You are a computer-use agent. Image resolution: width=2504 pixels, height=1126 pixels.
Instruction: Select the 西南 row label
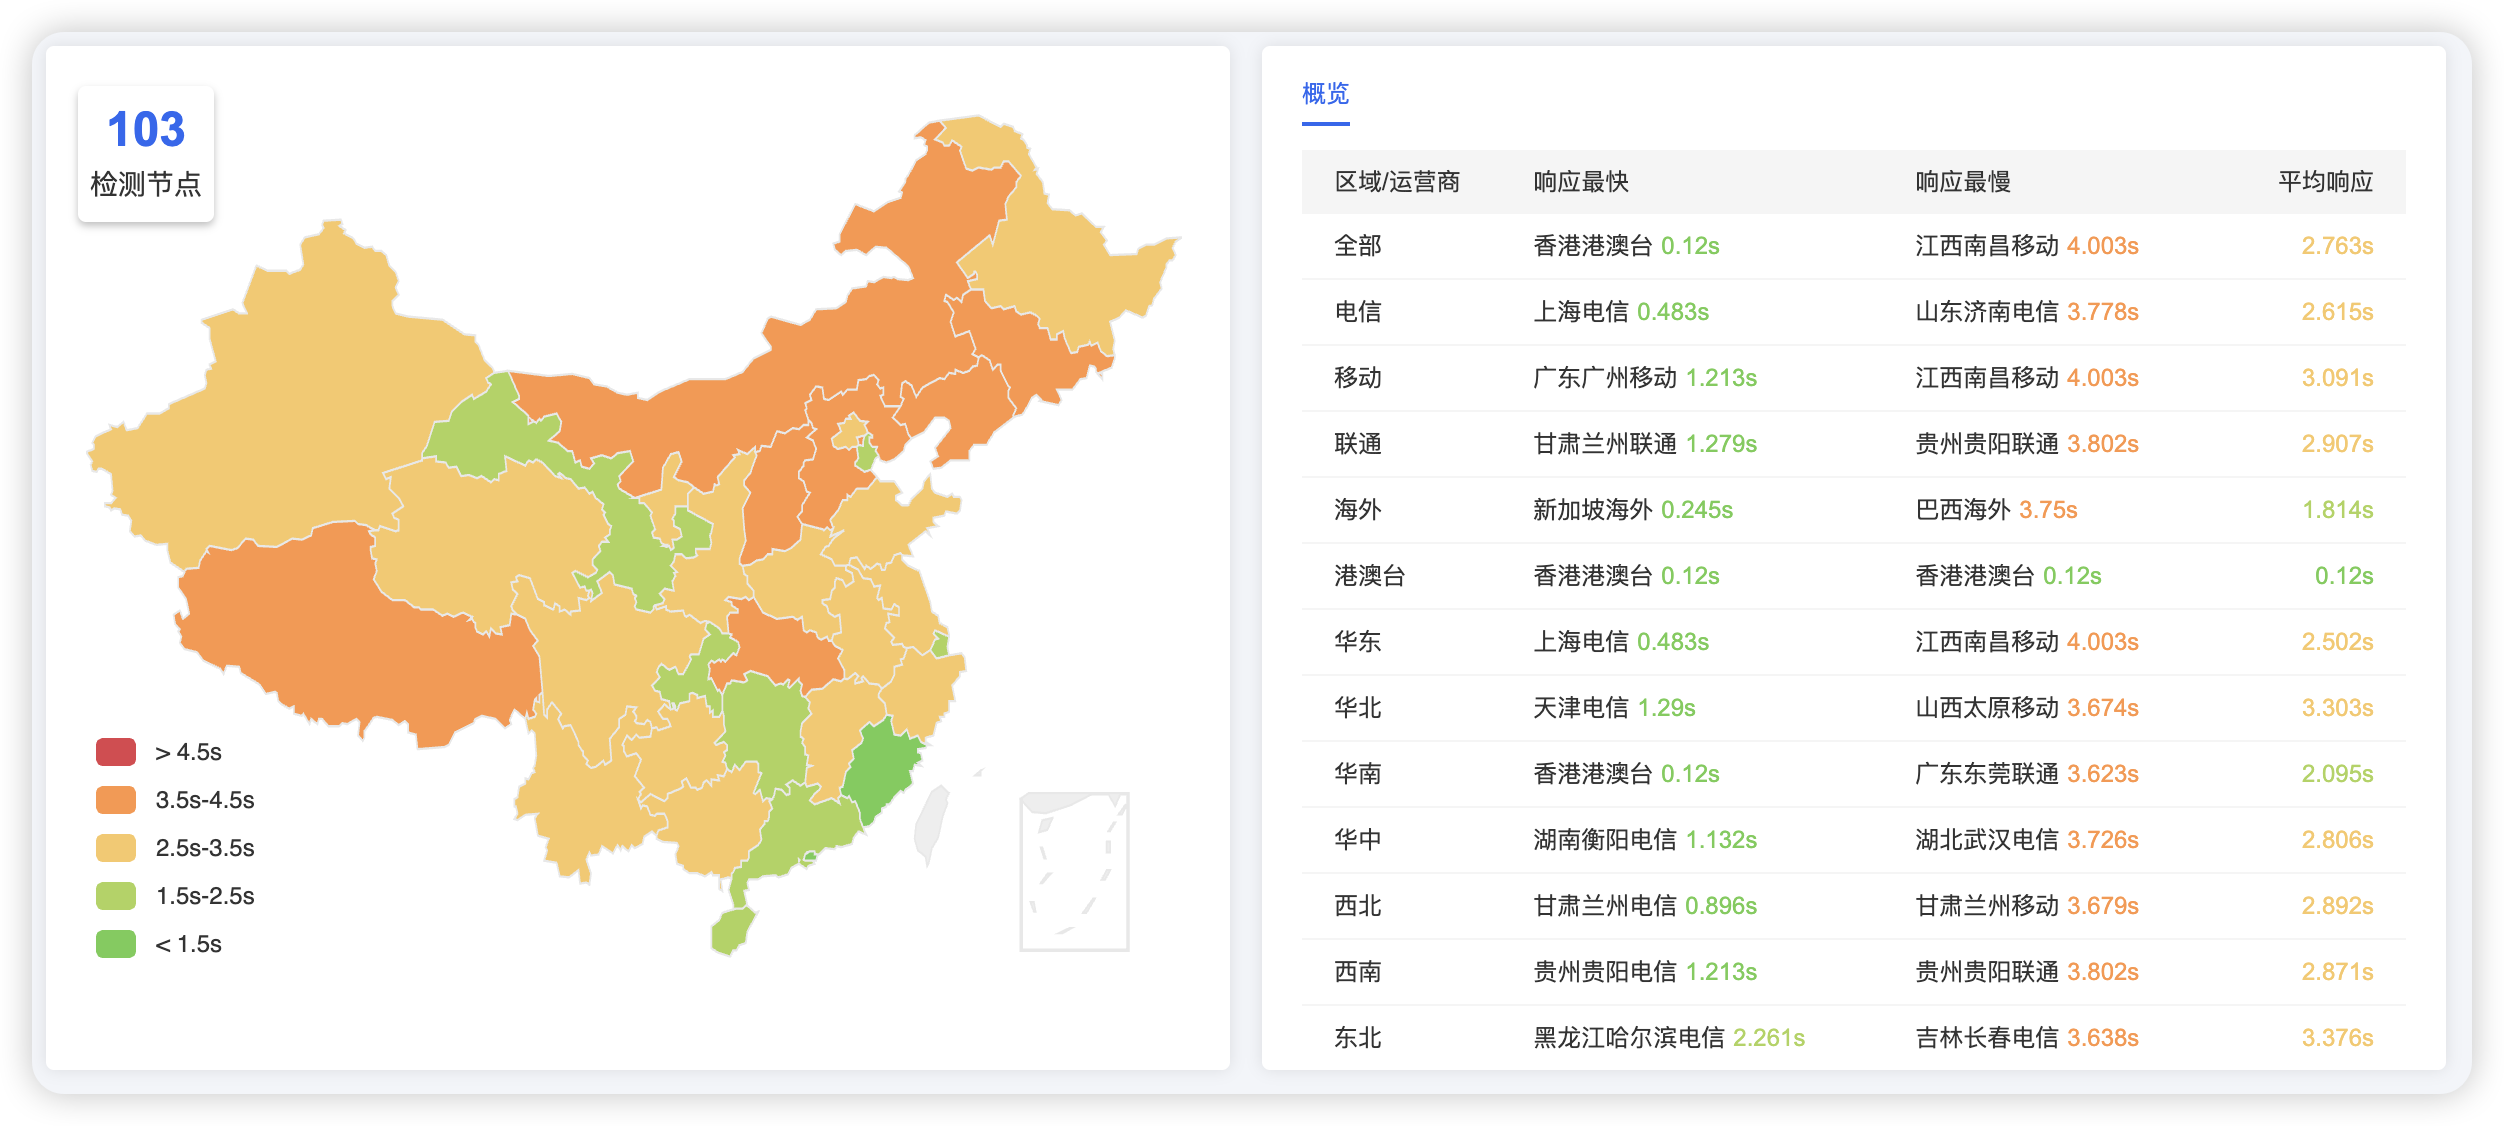1358,972
